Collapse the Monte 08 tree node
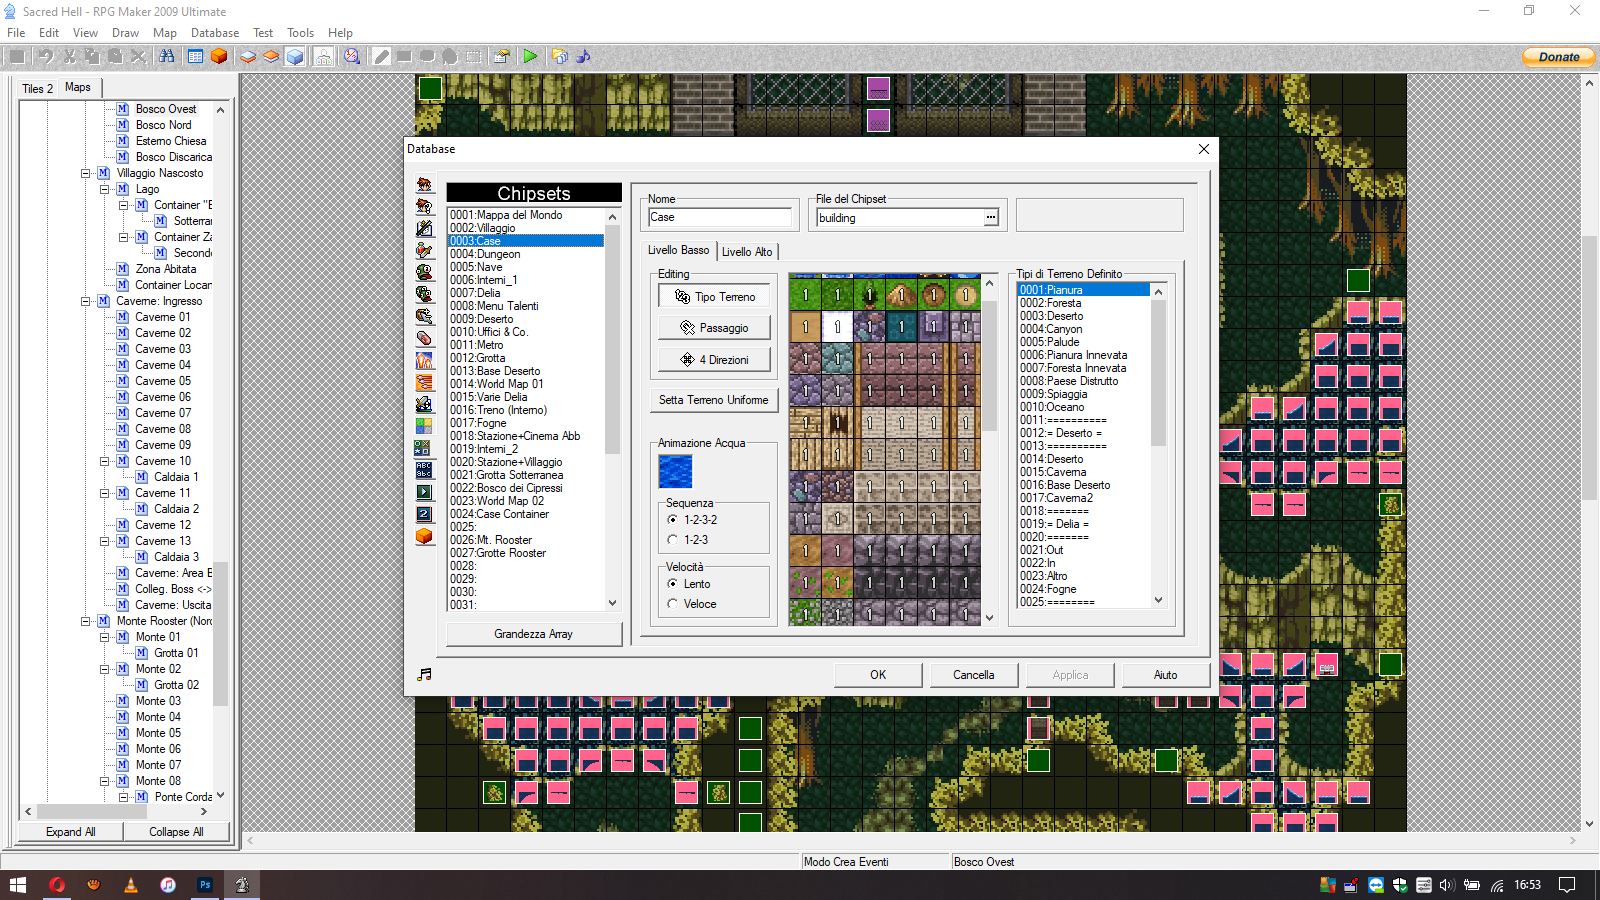This screenshot has height=900, width=1600. pyautogui.click(x=104, y=781)
